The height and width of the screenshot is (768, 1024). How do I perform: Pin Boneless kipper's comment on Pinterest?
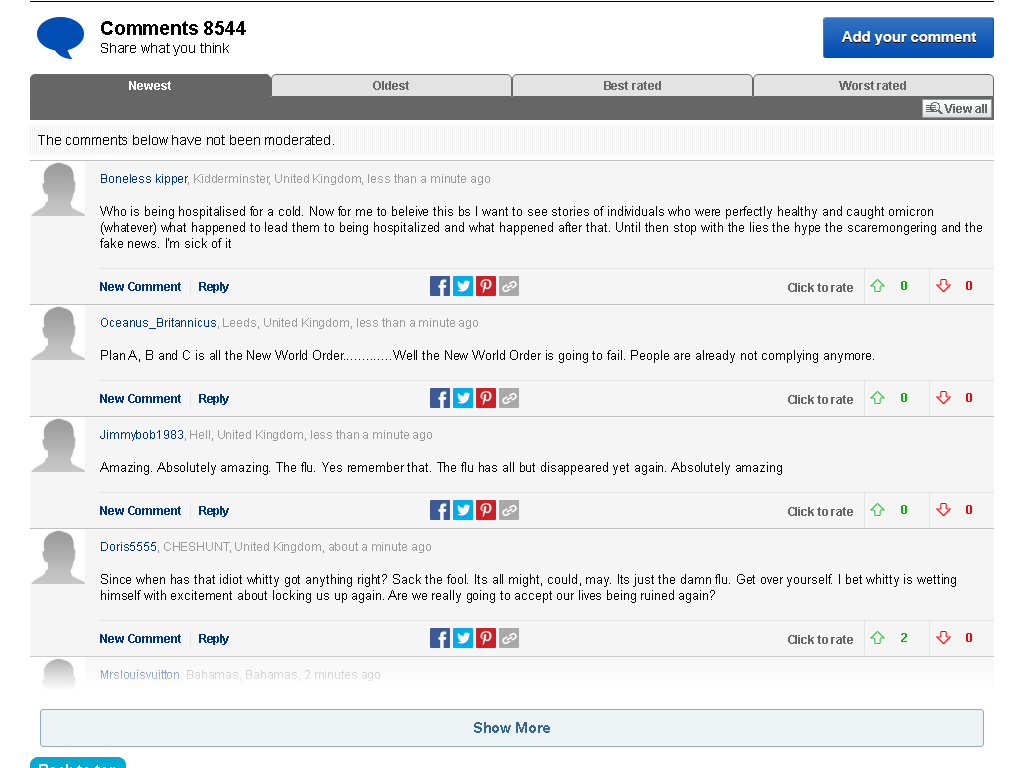click(486, 286)
